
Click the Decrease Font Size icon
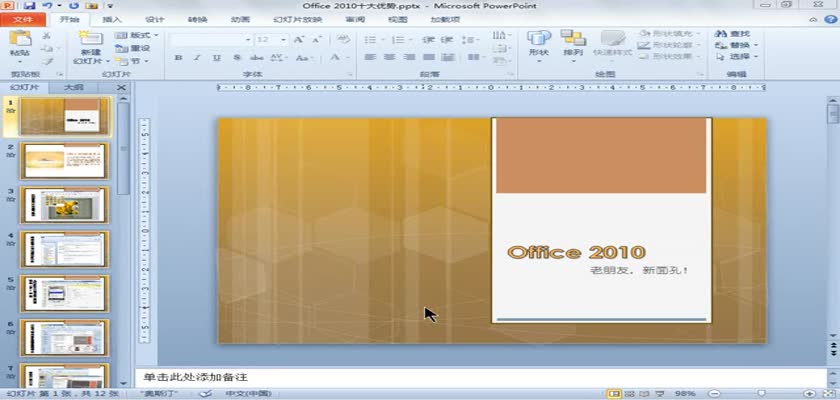coord(317,40)
